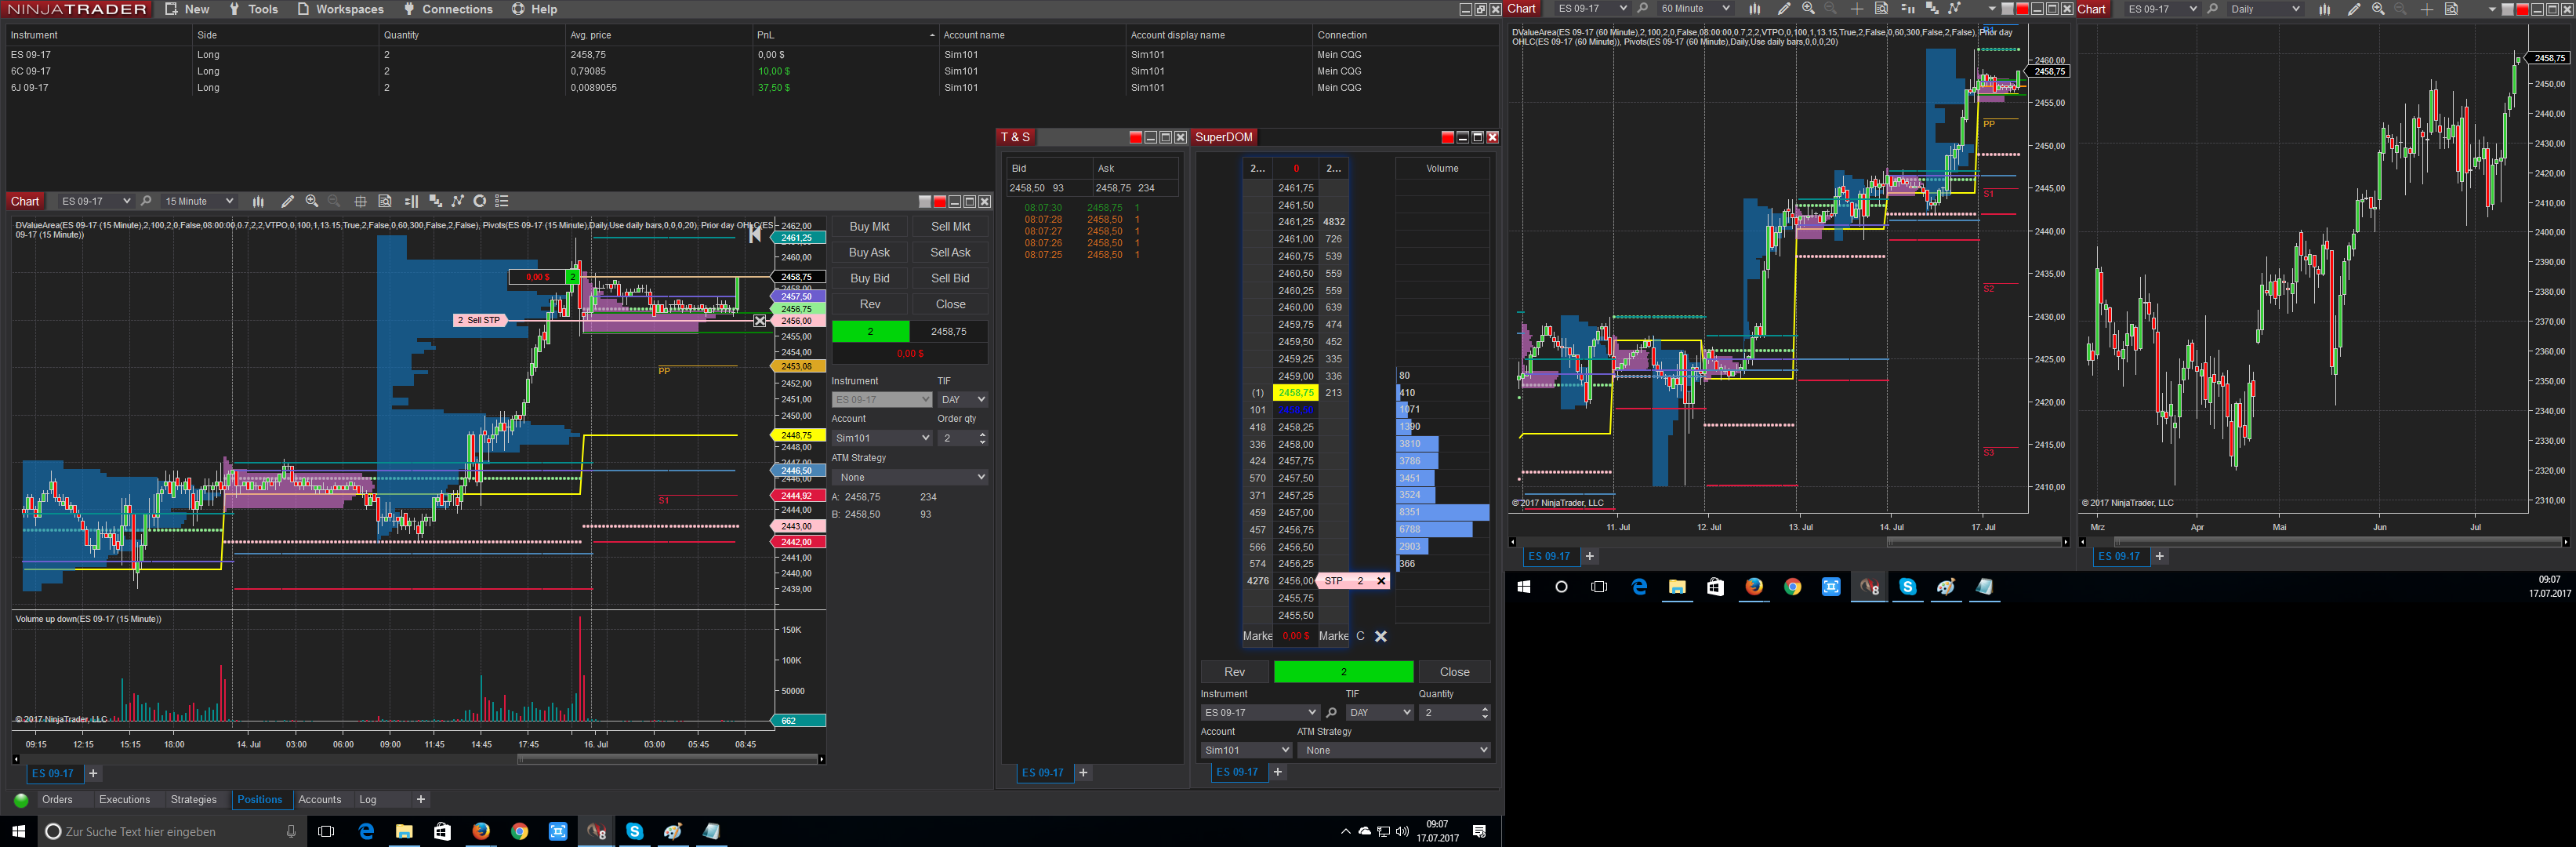The image size is (2576, 847).
Task: Click the Windows Start button
Action: coord(18,831)
